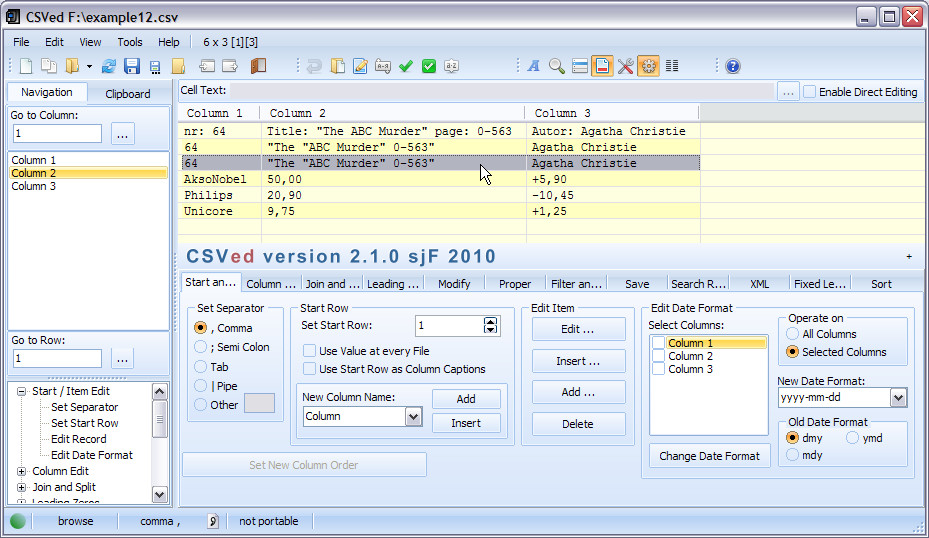
Task: Choose All Columns under Operate on
Action: 792,334
